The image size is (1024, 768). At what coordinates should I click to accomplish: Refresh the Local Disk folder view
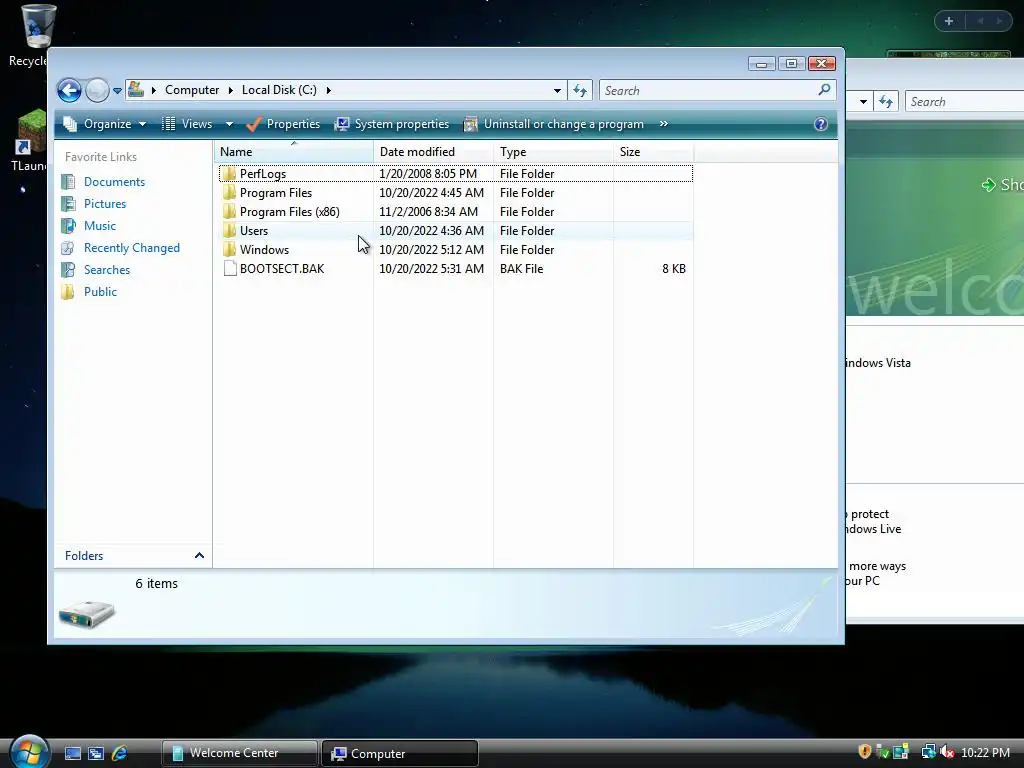coord(580,91)
